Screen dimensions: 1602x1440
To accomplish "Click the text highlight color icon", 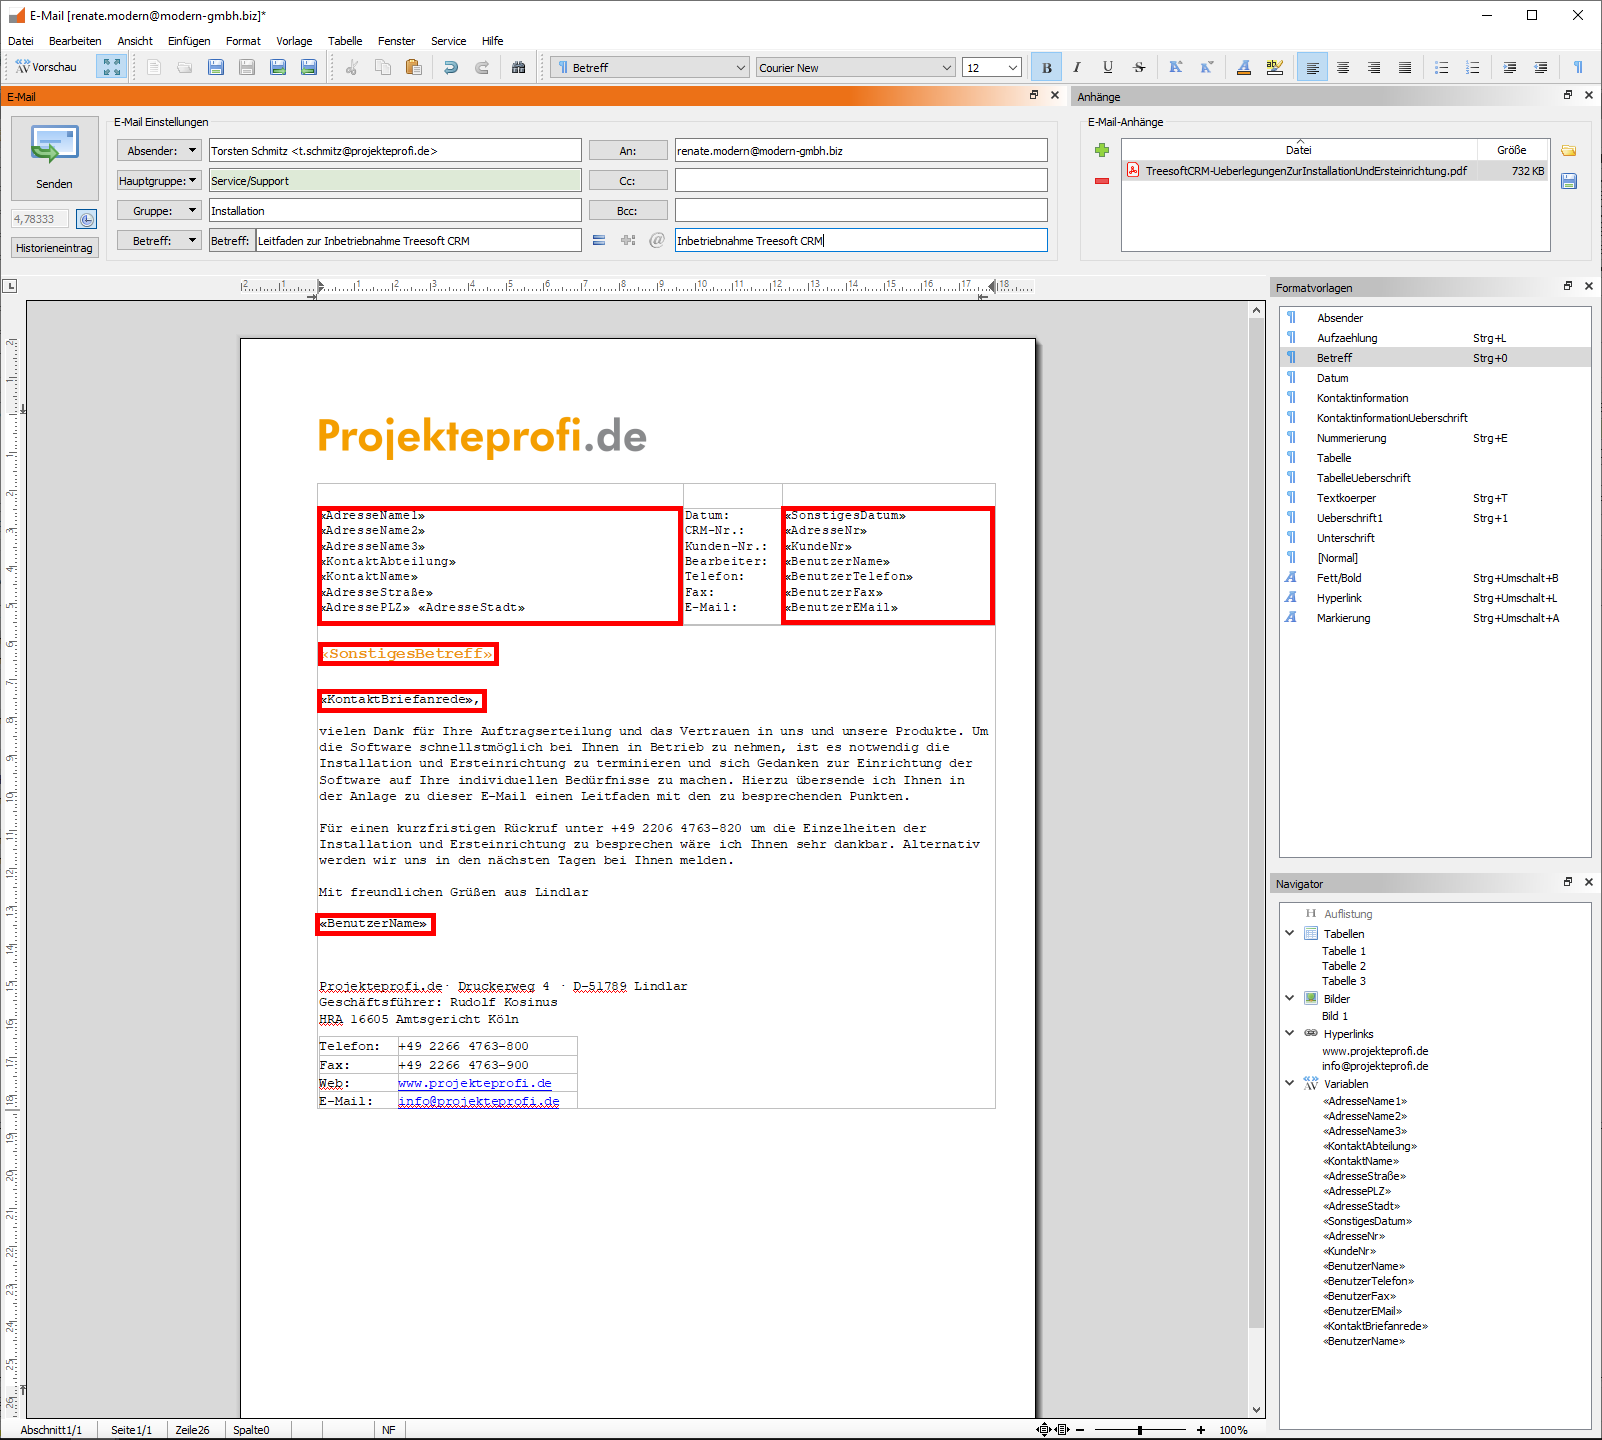I will [1274, 68].
